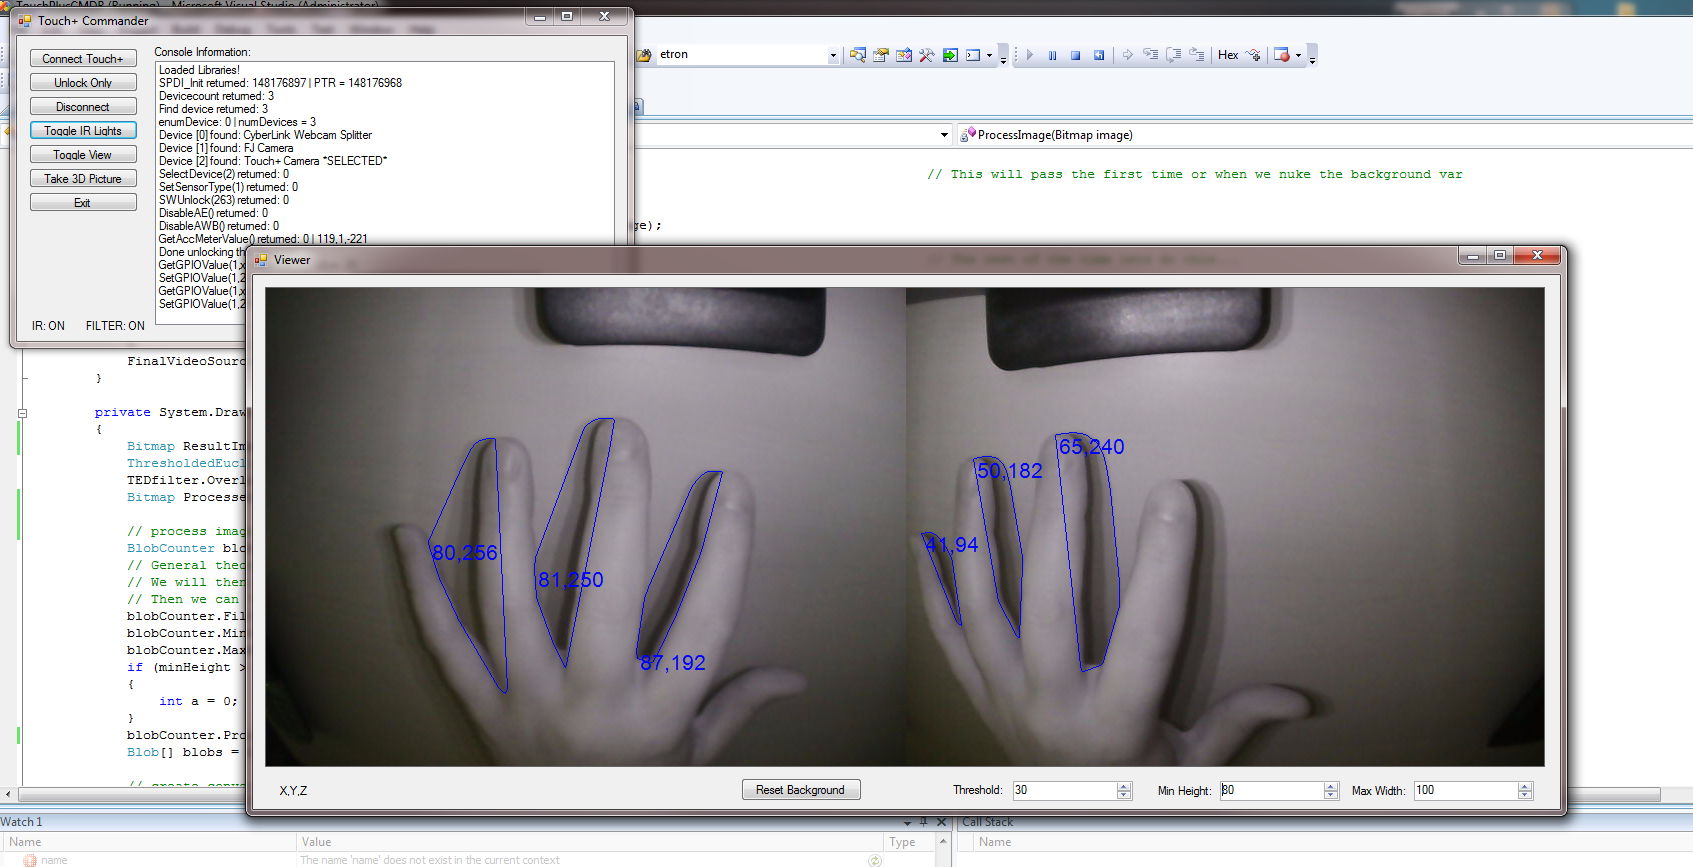The height and width of the screenshot is (867, 1693).
Task: Open the 'etron' find combo box dropdown
Action: 833,56
